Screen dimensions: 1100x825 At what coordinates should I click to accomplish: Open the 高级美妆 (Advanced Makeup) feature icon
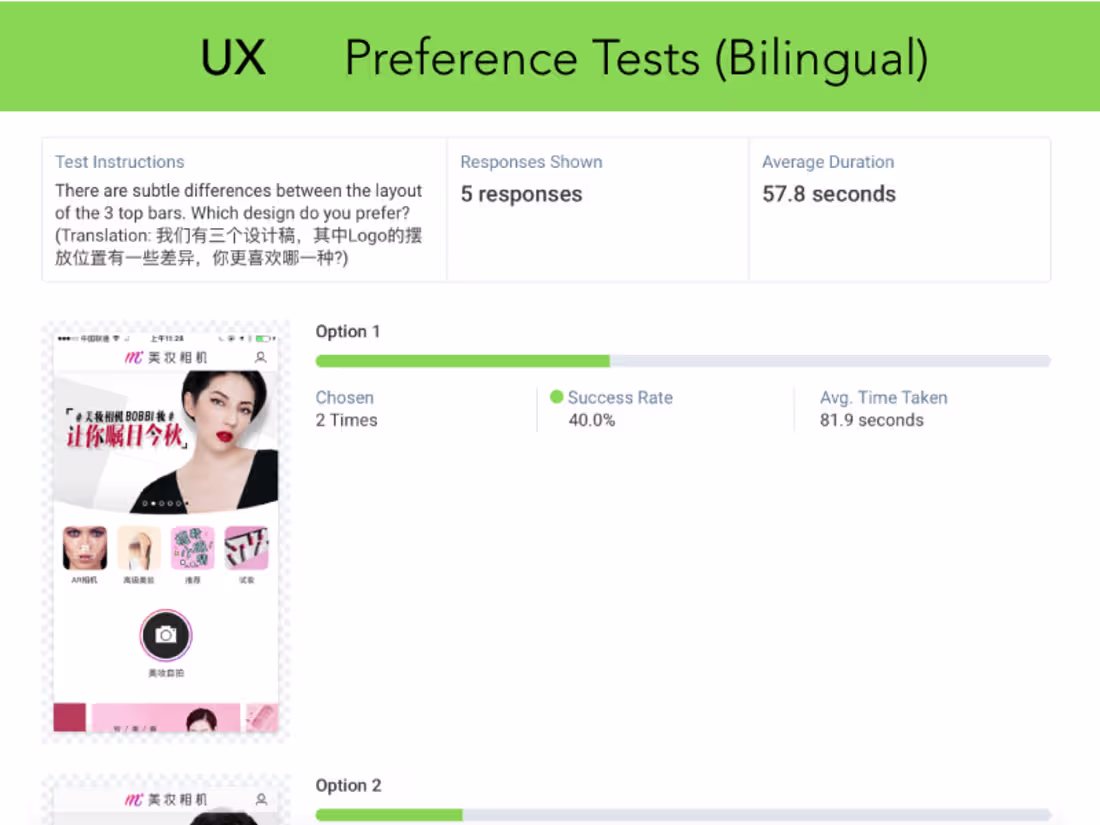coord(139,547)
